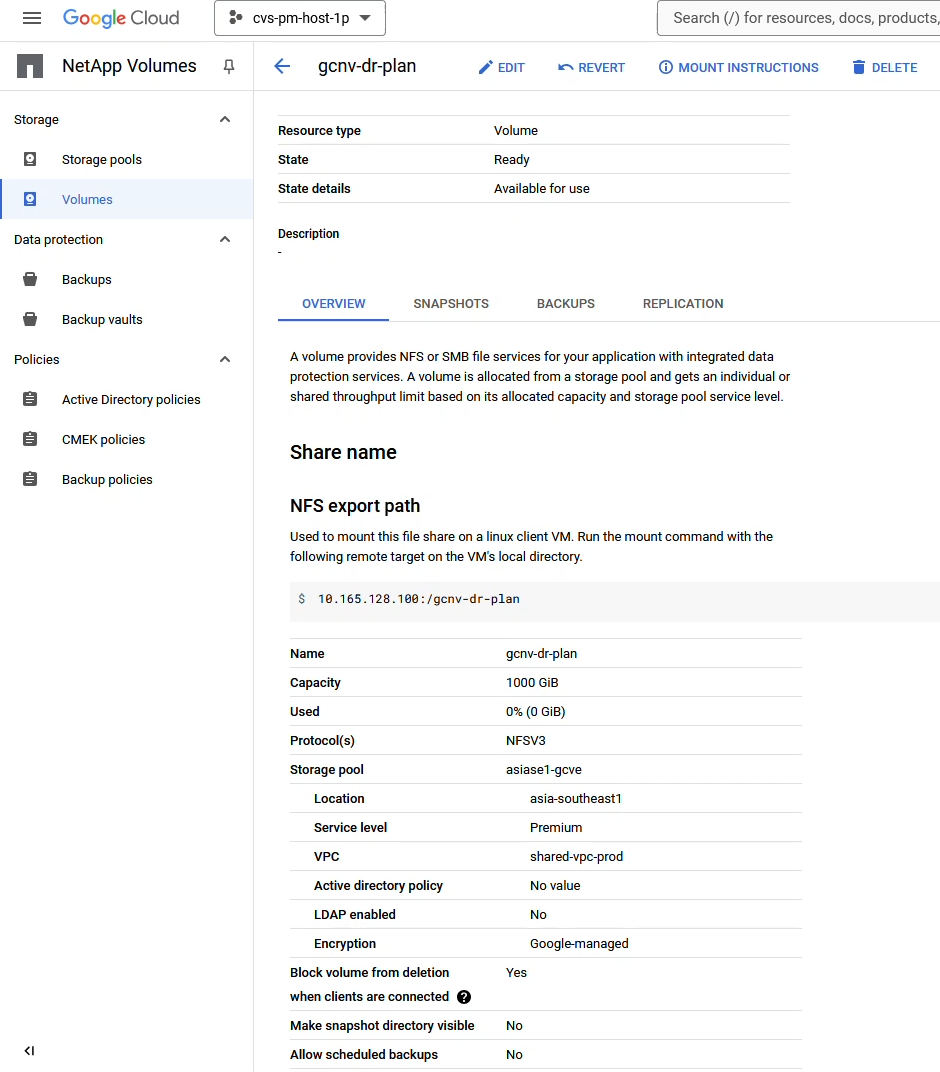The image size is (940, 1072).
Task: Click the State details Available for use
Action: [542, 189]
